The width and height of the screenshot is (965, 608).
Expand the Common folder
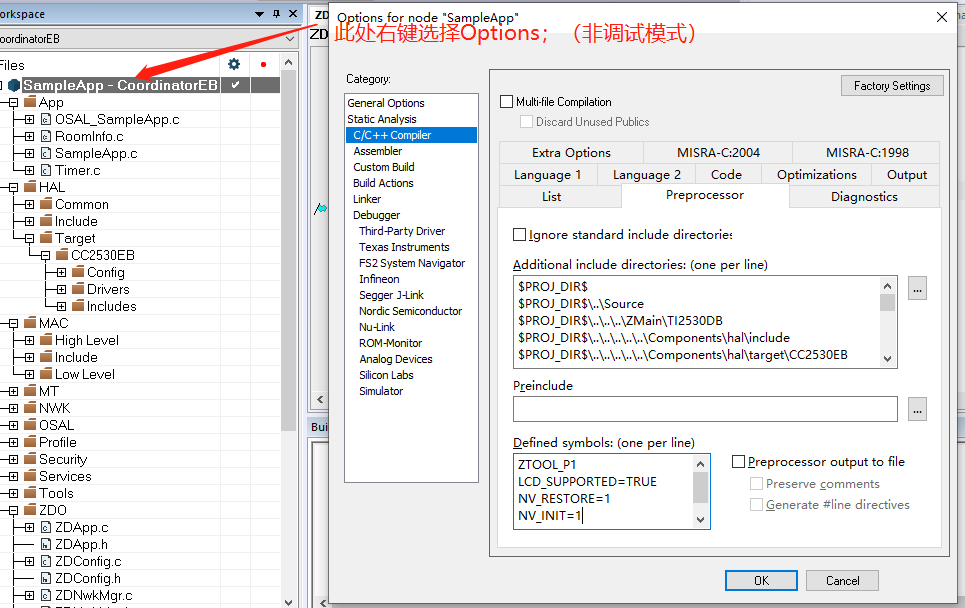point(29,204)
